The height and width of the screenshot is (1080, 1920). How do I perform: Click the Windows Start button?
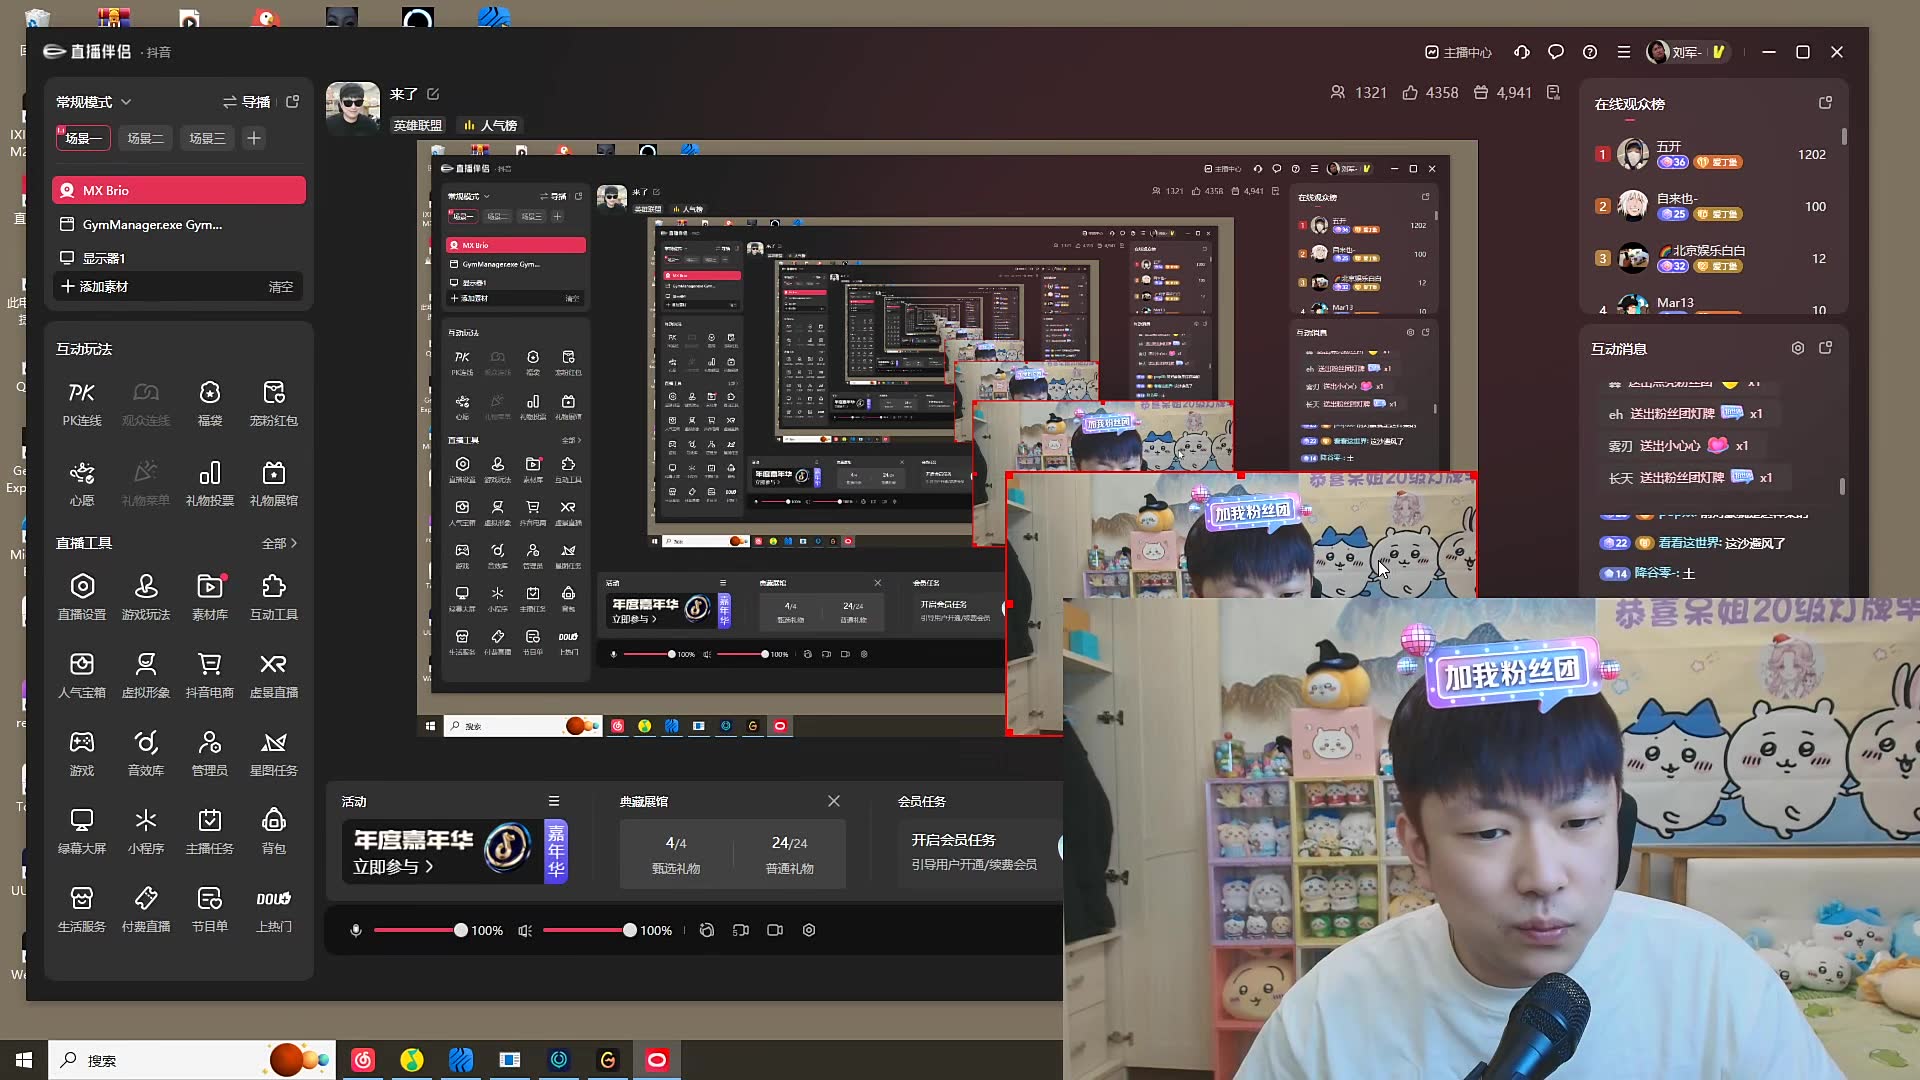[x=24, y=1060]
